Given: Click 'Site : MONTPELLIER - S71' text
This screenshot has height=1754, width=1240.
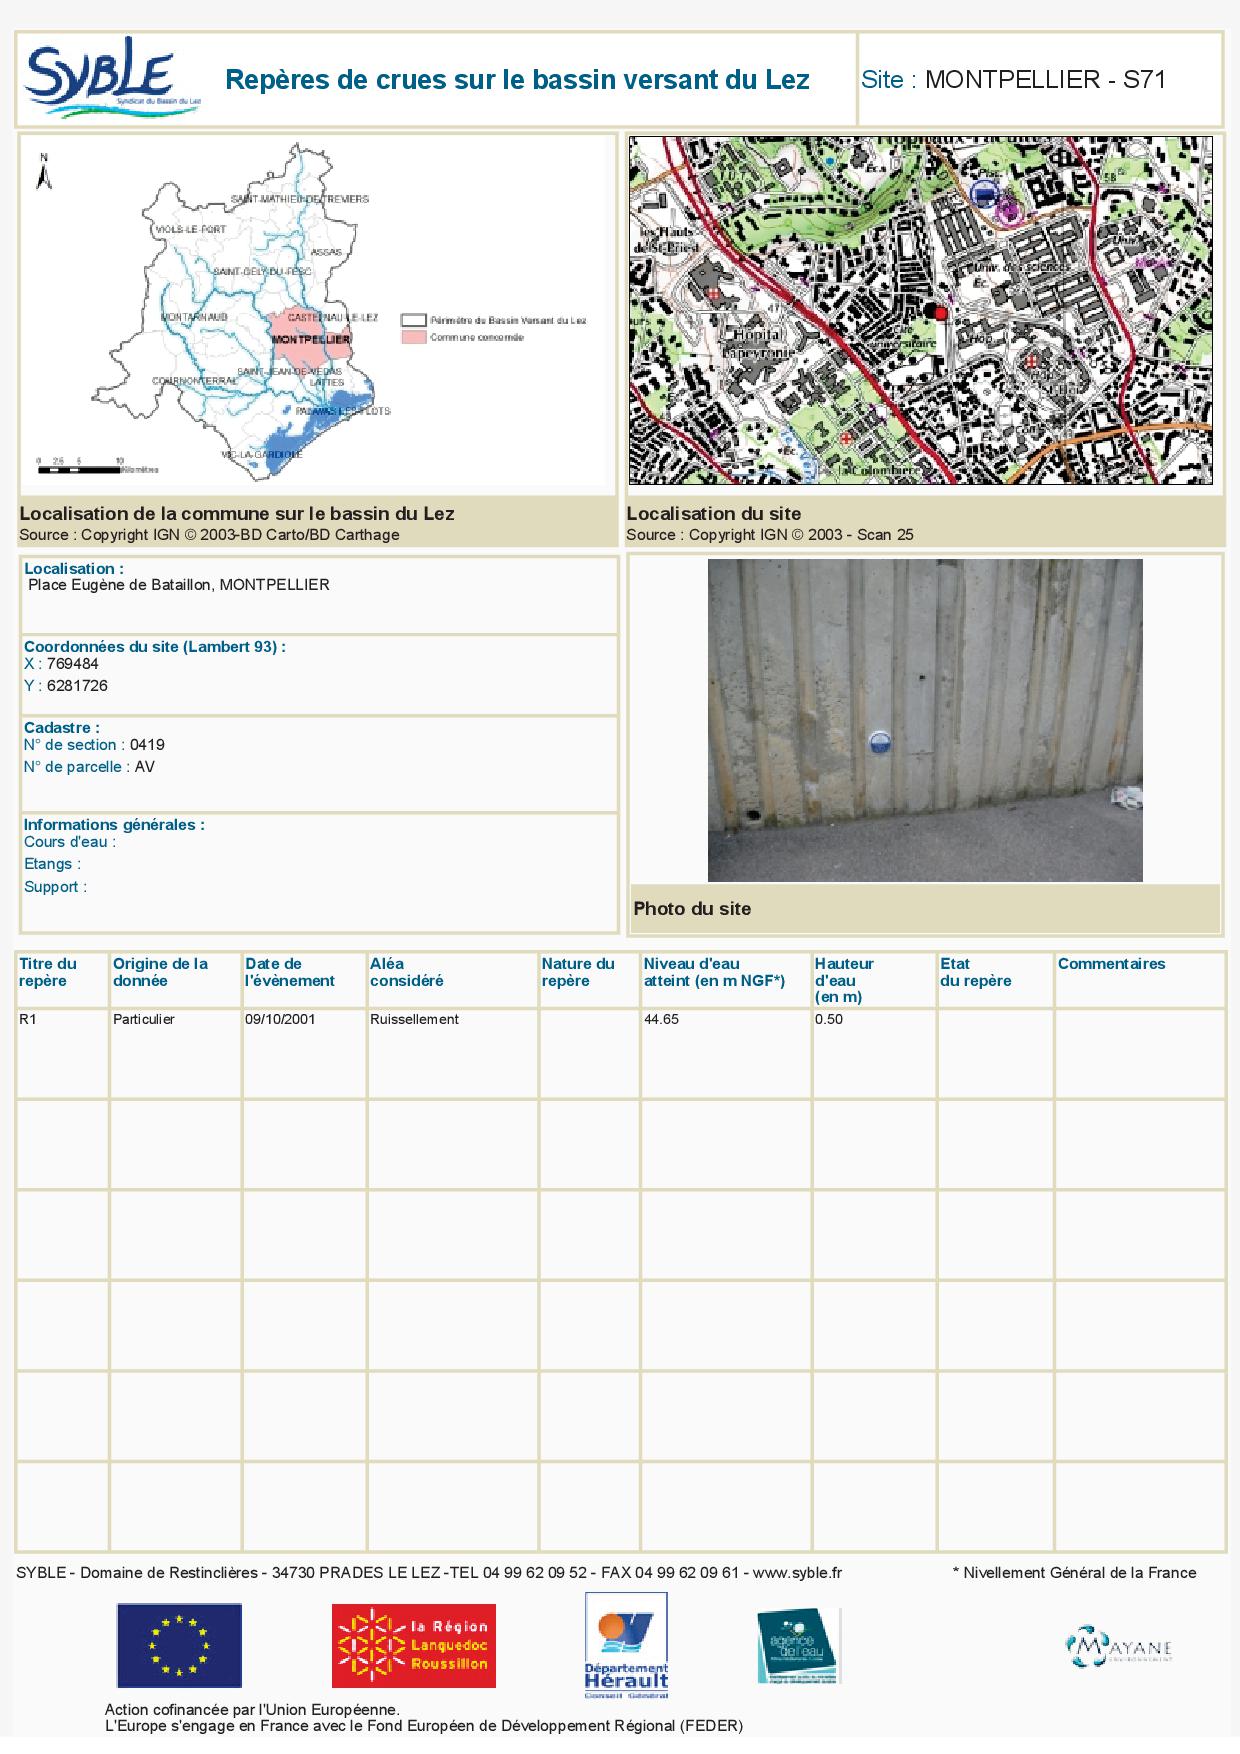Looking at the screenshot, I should tap(1014, 80).
